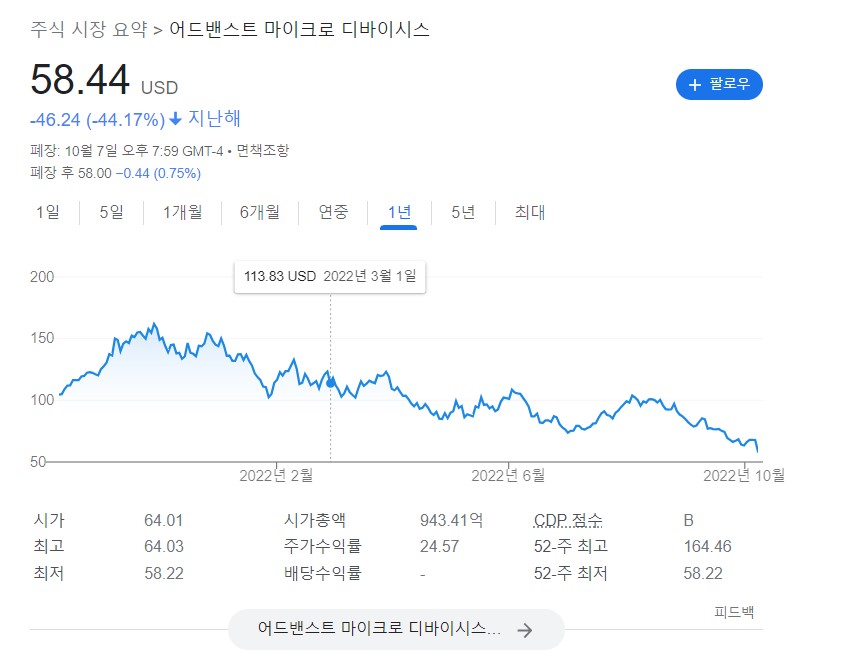Select the 1일 range tab
The width and height of the screenshot is (842, 652).
(48, 212)
